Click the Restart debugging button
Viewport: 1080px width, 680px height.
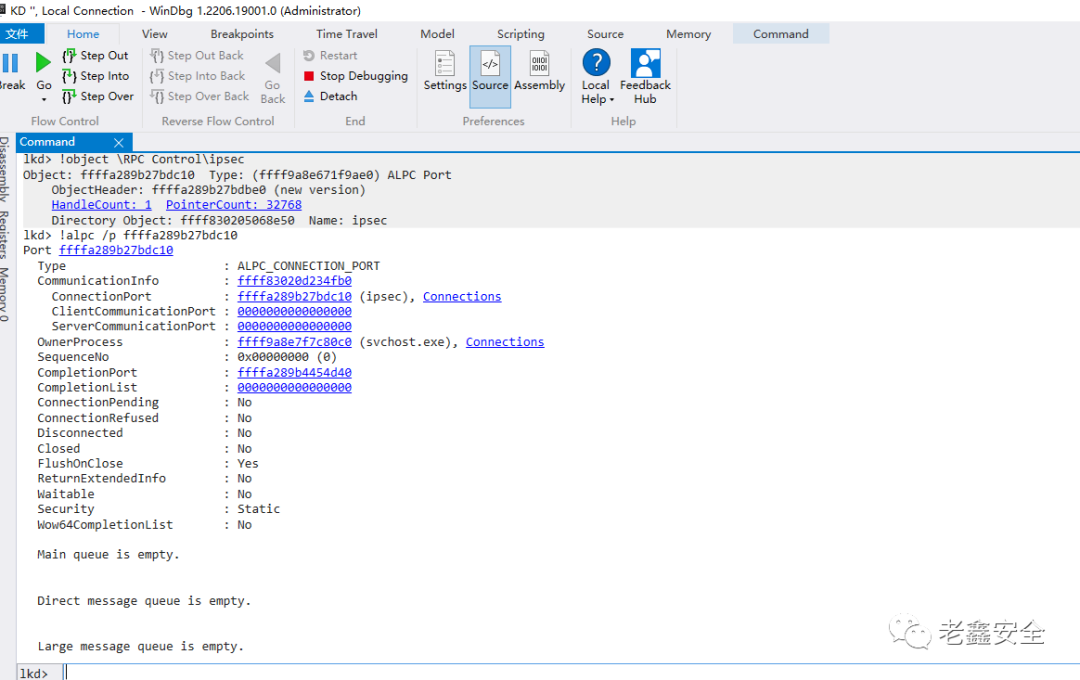click(330, 56)
